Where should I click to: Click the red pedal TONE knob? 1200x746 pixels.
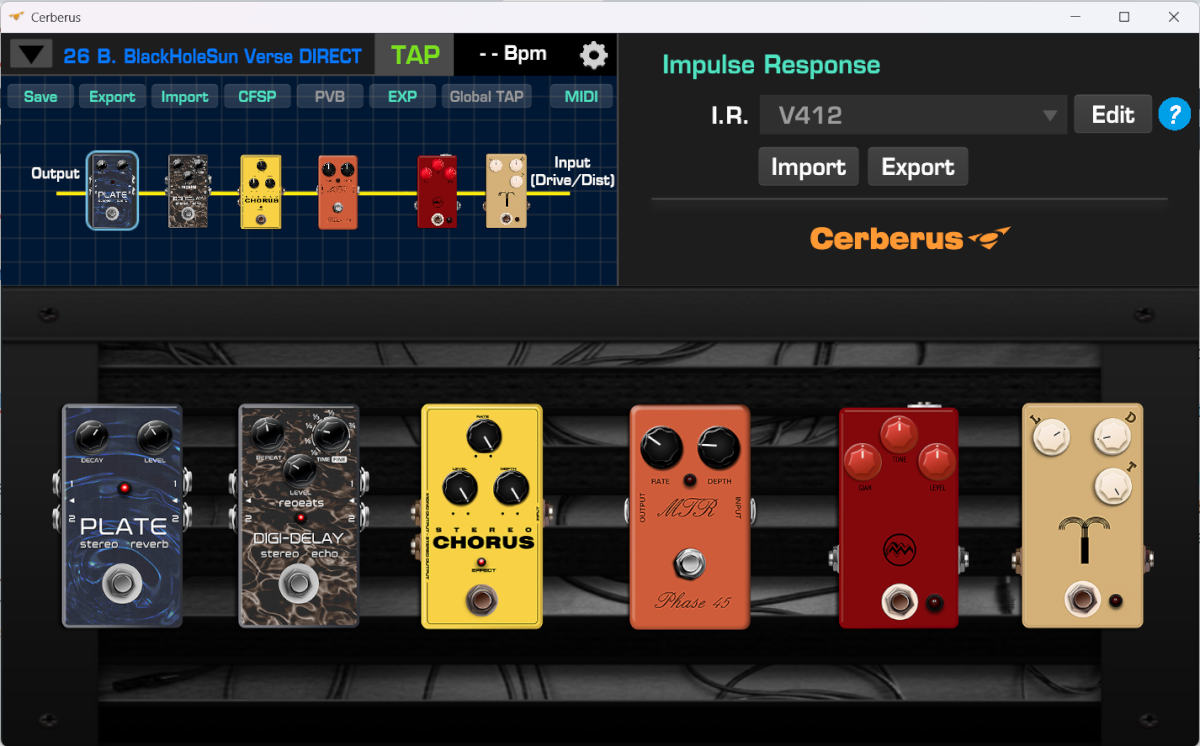point(899,435)
